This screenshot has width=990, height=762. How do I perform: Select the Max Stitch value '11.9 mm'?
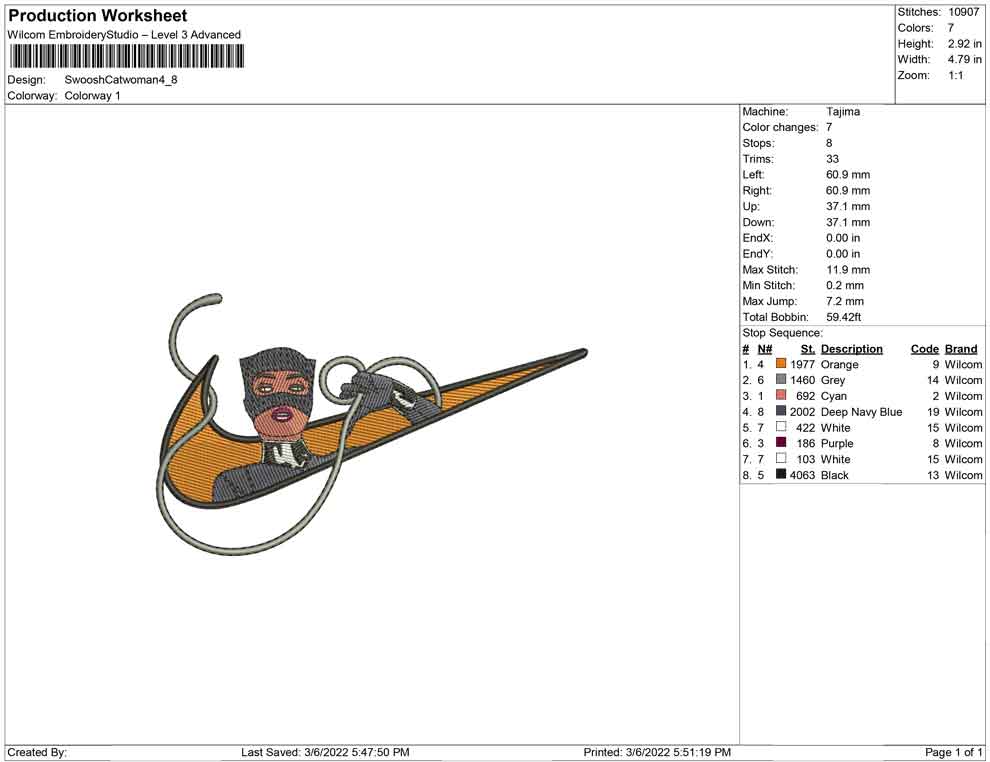click(x=848, y=270)
